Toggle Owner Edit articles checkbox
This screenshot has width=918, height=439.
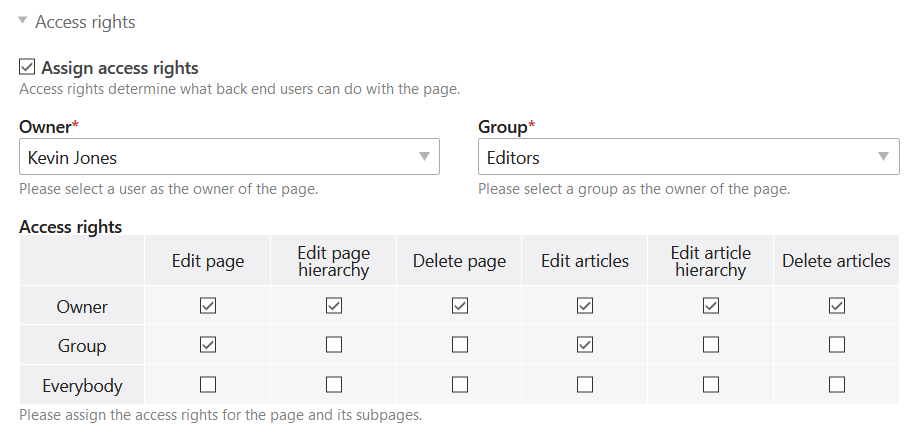pos(585,306)
